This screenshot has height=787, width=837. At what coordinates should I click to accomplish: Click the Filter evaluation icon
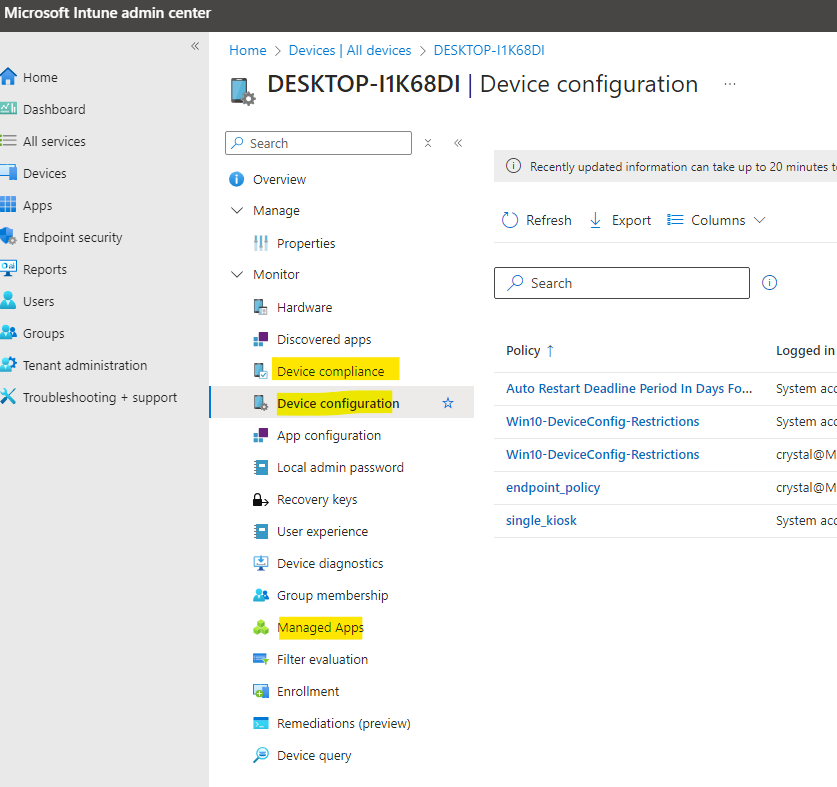(260, 659)
